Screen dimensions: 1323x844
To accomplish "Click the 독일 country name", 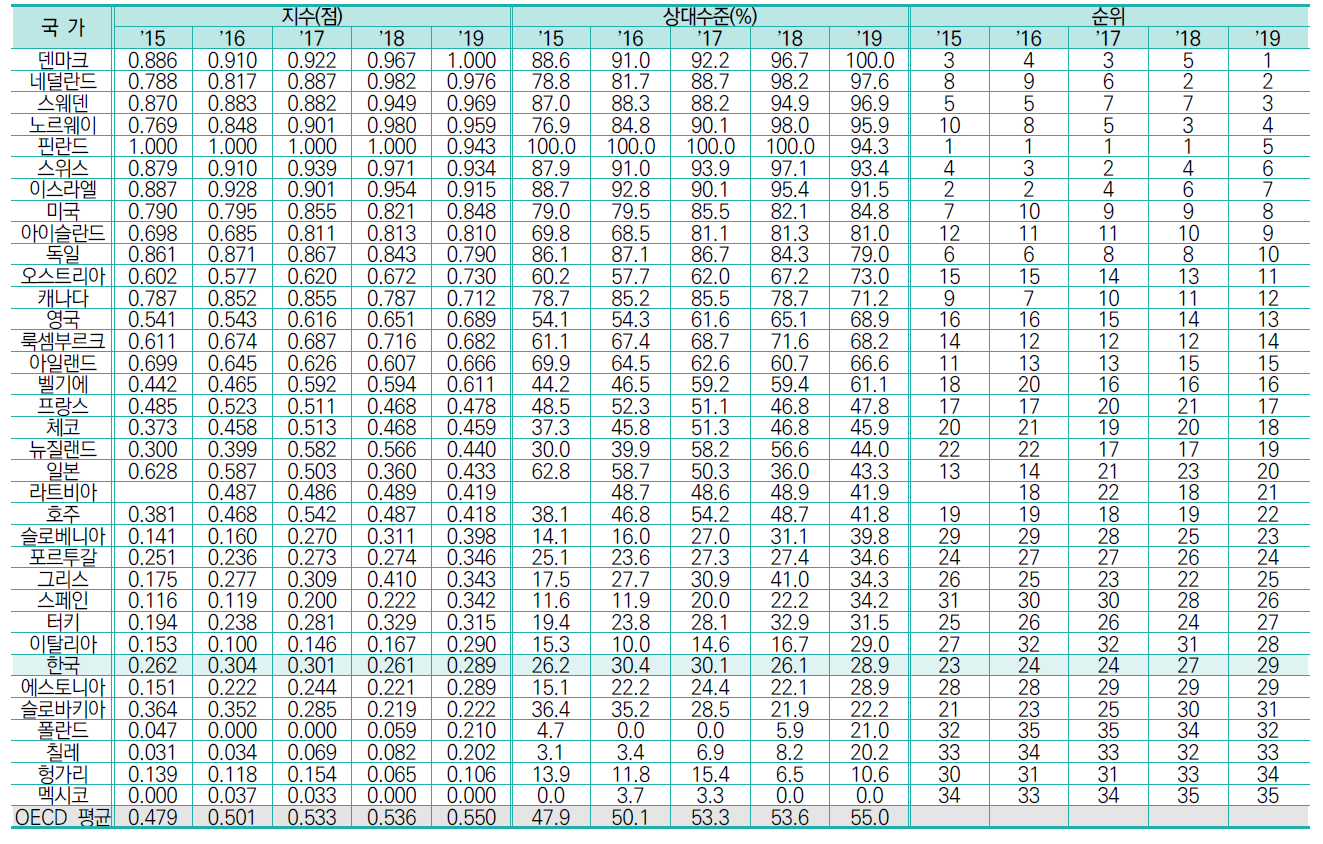I will click(x=62, y=254).
